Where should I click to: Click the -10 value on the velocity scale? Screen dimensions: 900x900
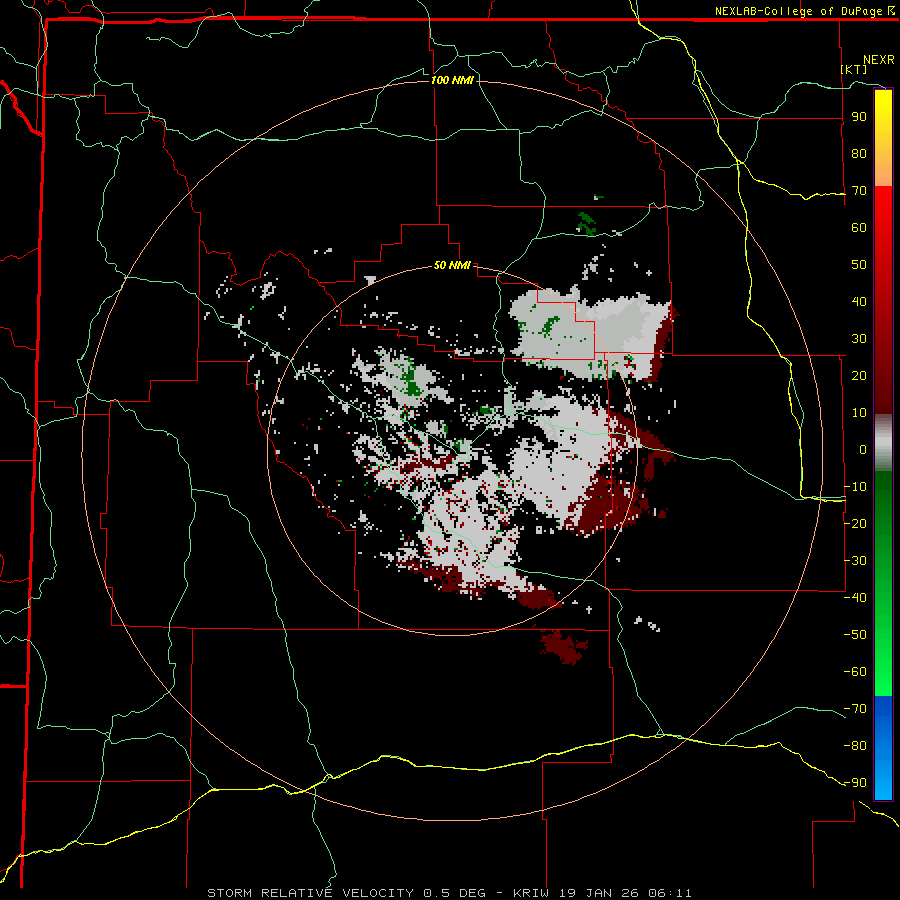[x=855, y=487]
